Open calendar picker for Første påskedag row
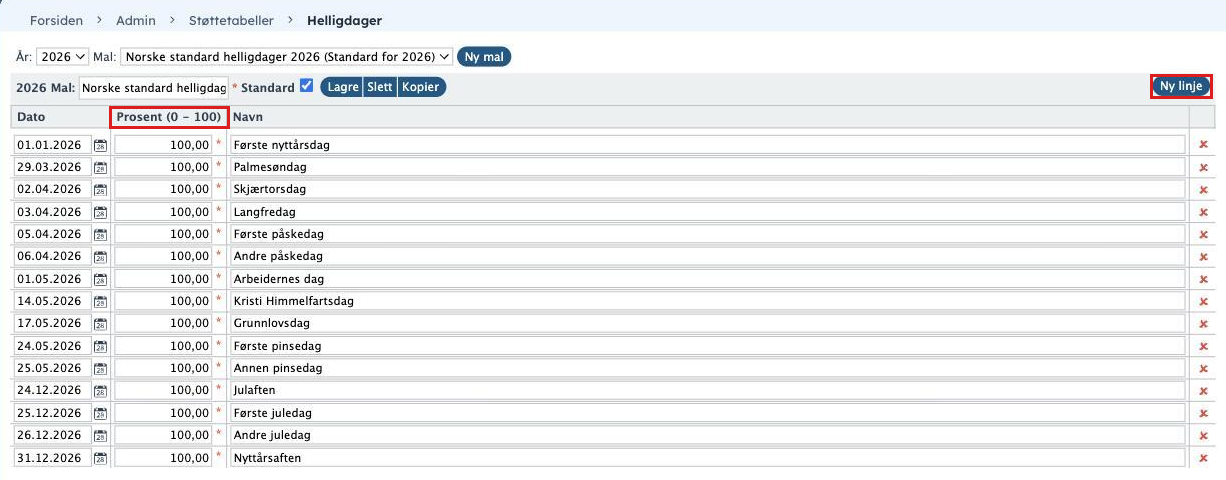Image resolution: width=1226 pixels, height=480 pixels. pos(100,234)
